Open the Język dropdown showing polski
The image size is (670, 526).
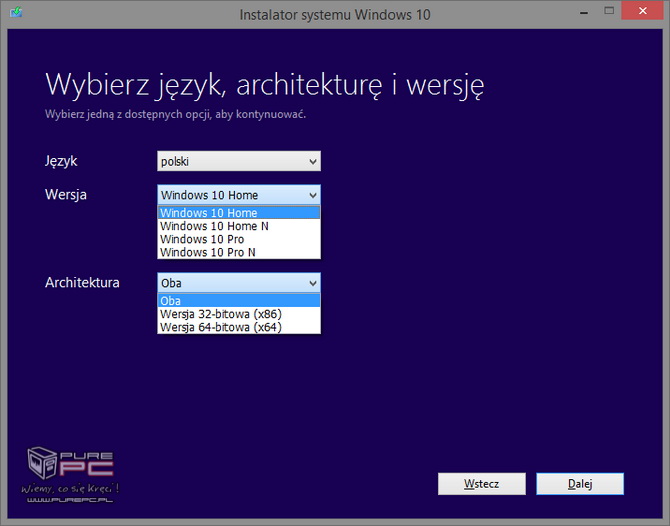pos(239,161)
